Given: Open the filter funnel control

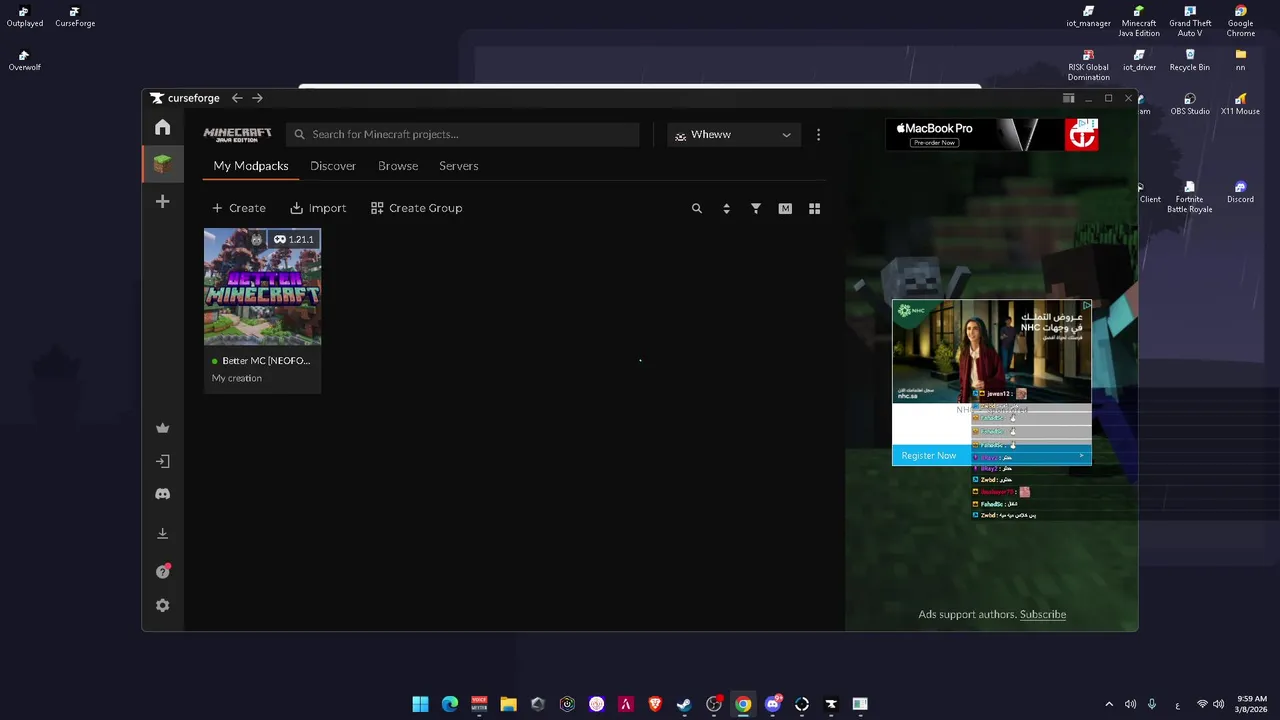Looking at the screenshot, I should click(756, 208).
